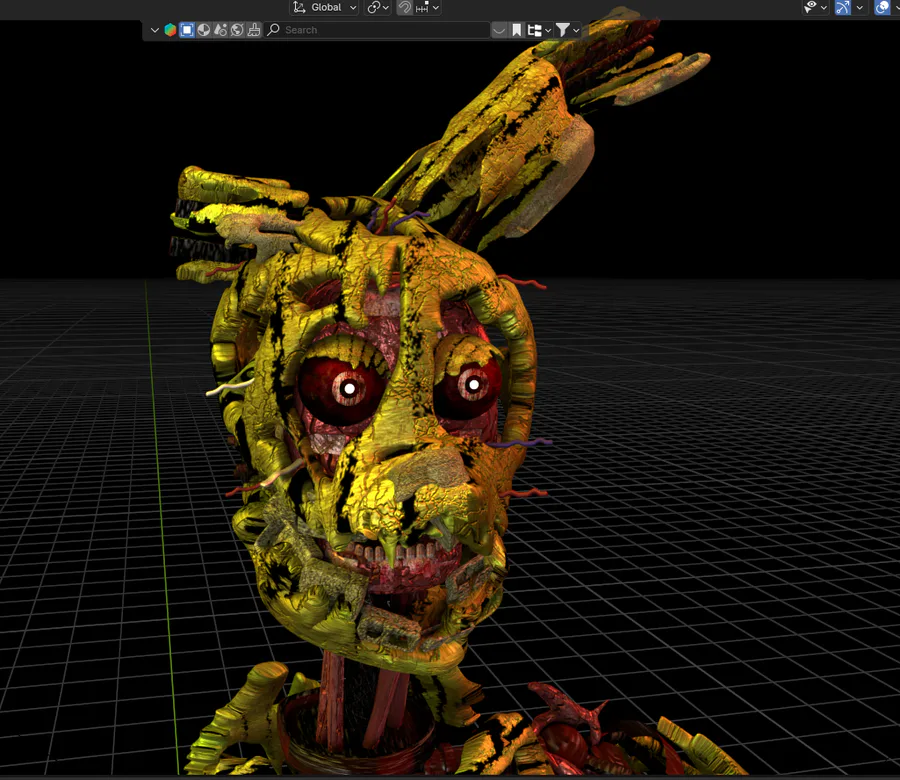This screenshot has width=900, height=780.
Task: Expand the selectability dropdown chevron
Action: pos(824,8)
